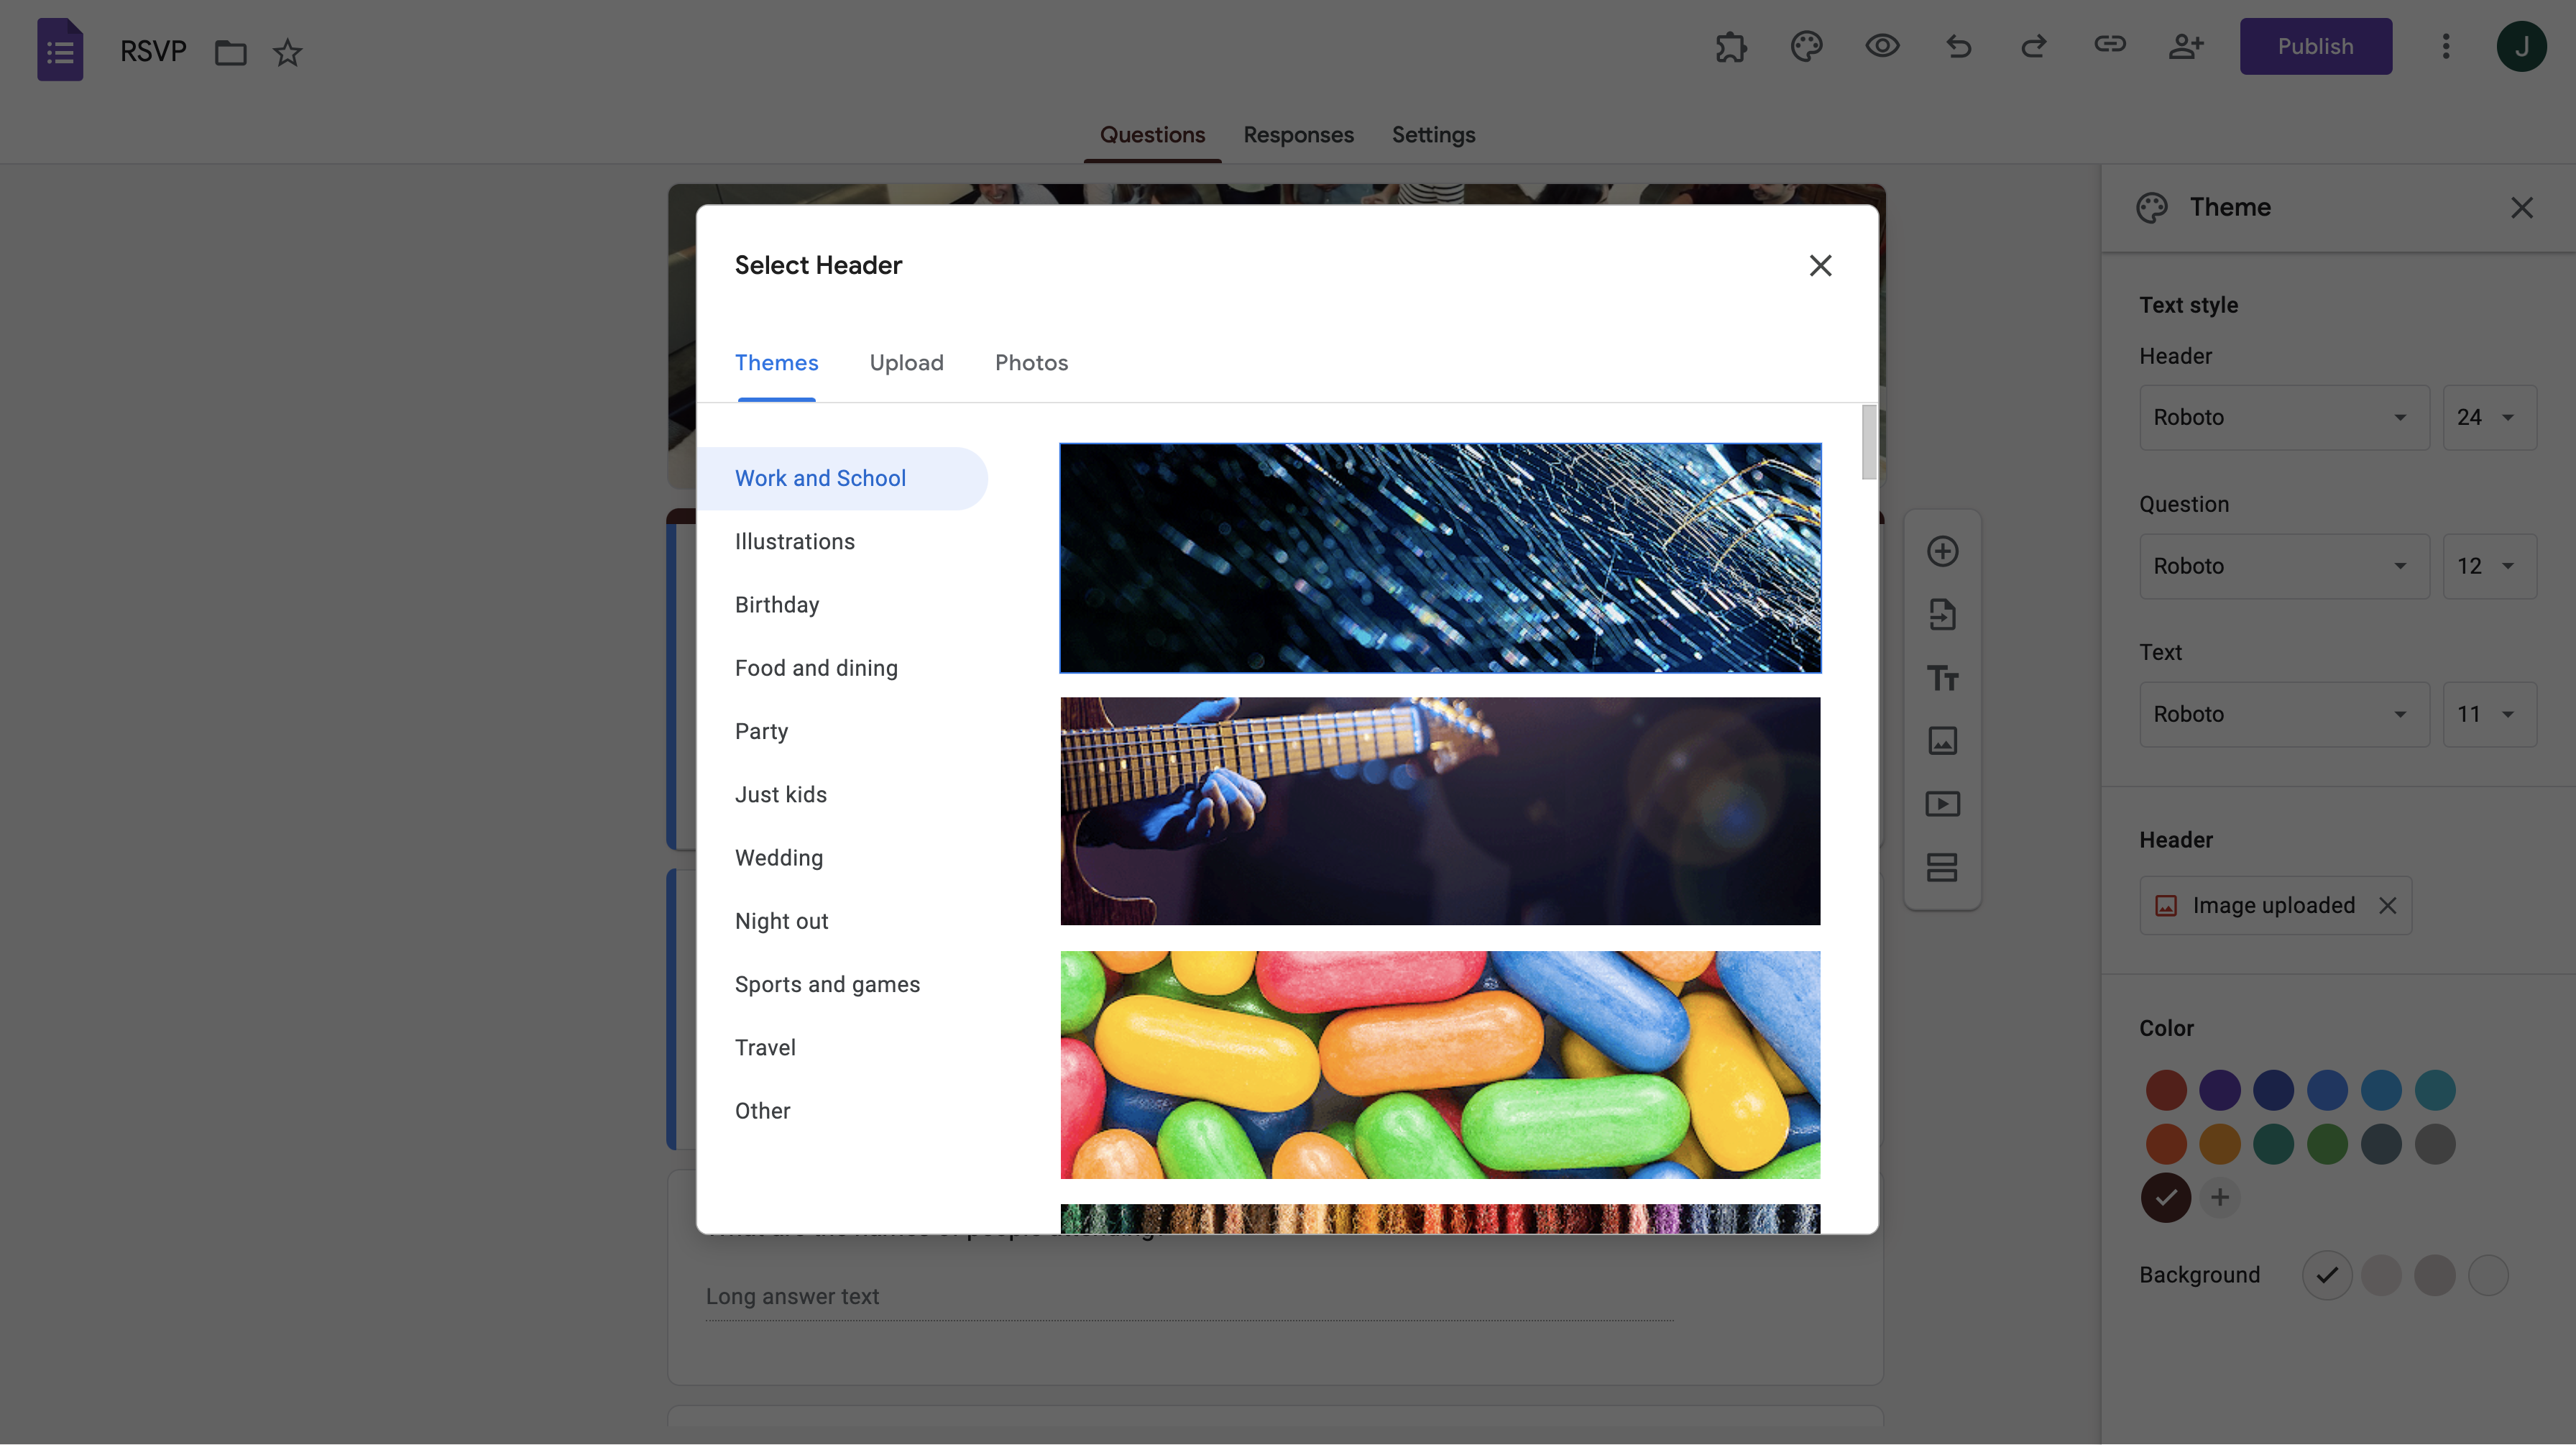Open the Responses tab
This screenshot has width=2576, height=1445.
[1298, 134]
